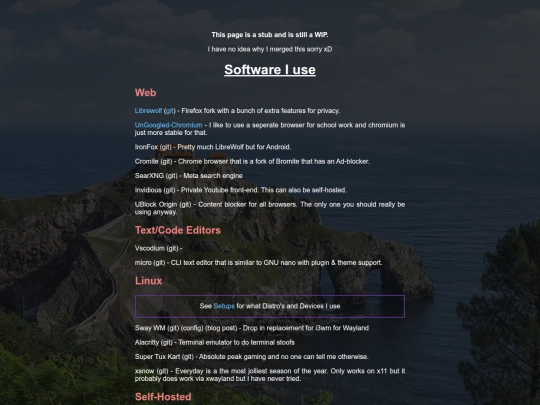Click the "IronFox" entry name

tap(146, 147)
